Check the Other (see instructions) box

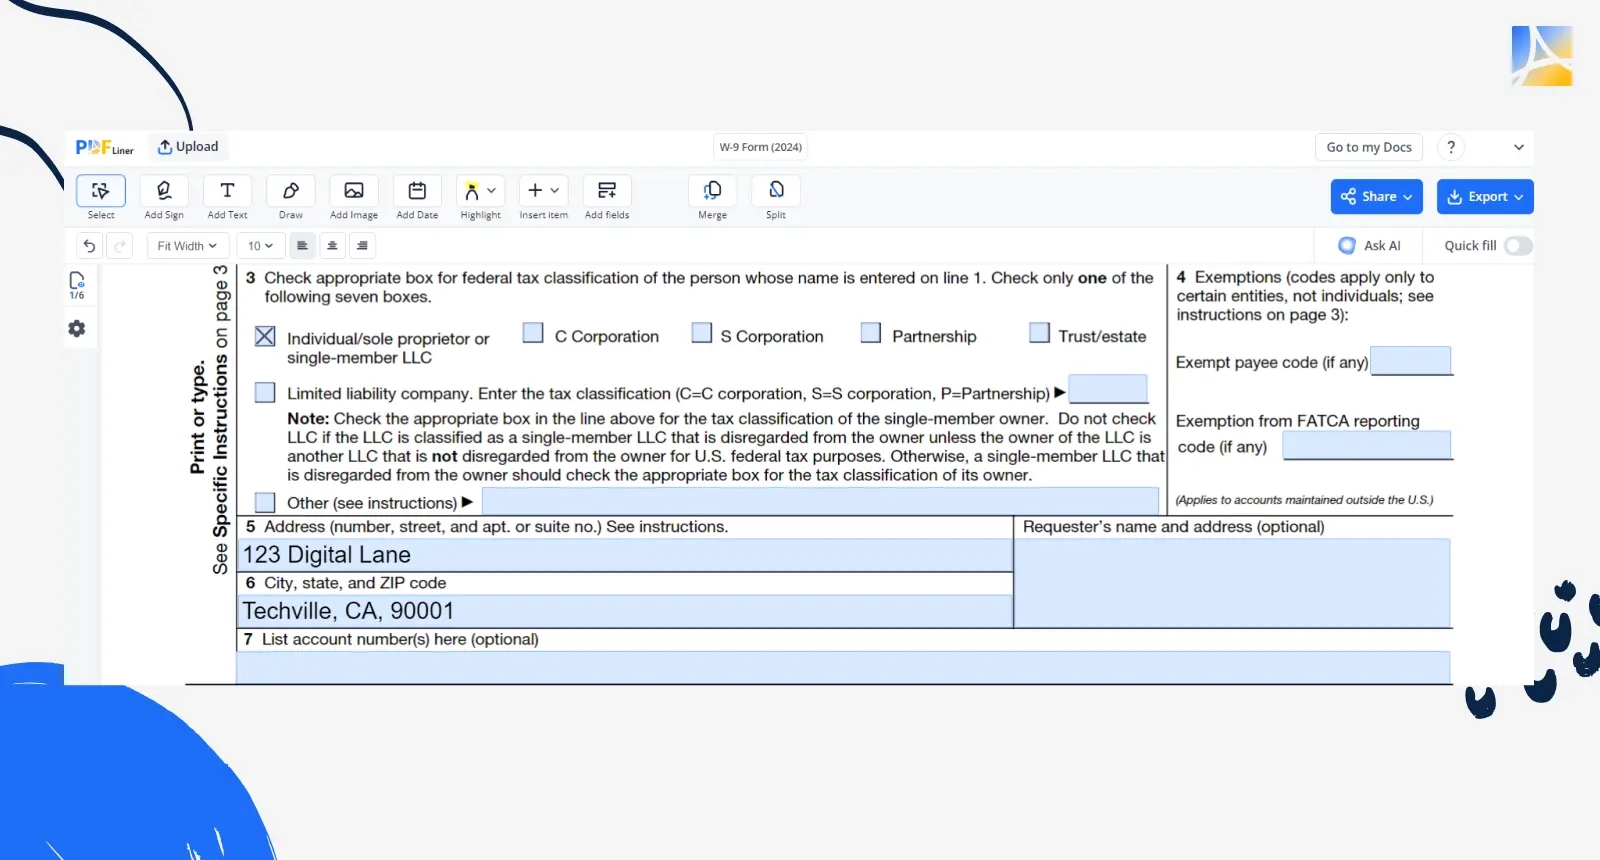[x=265, y=502]
